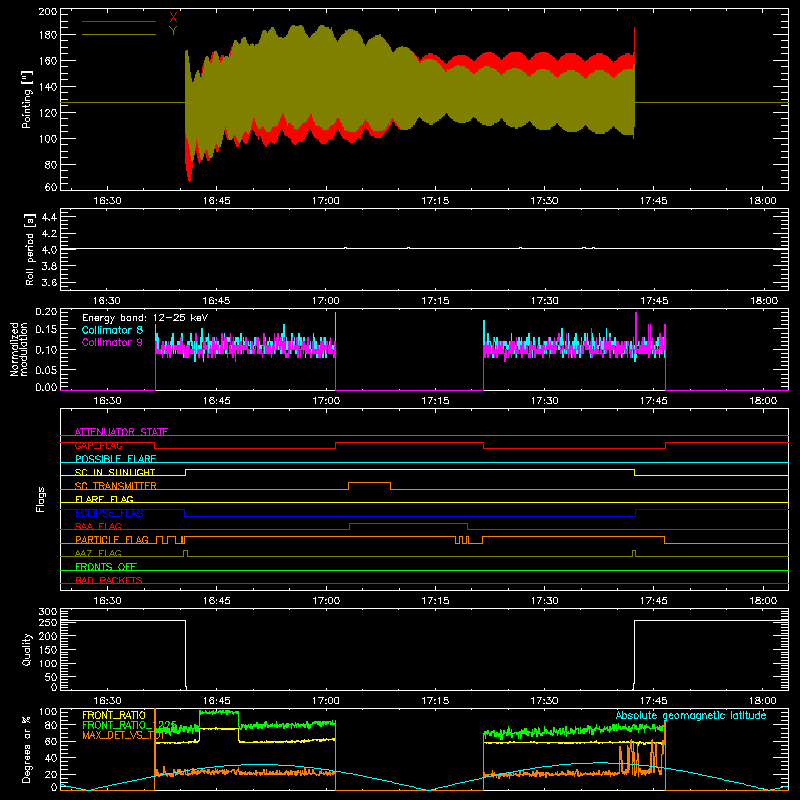Click the SAA_FLAG raised segment
This screenshot has width=800, height=800.
pos(409,526)
